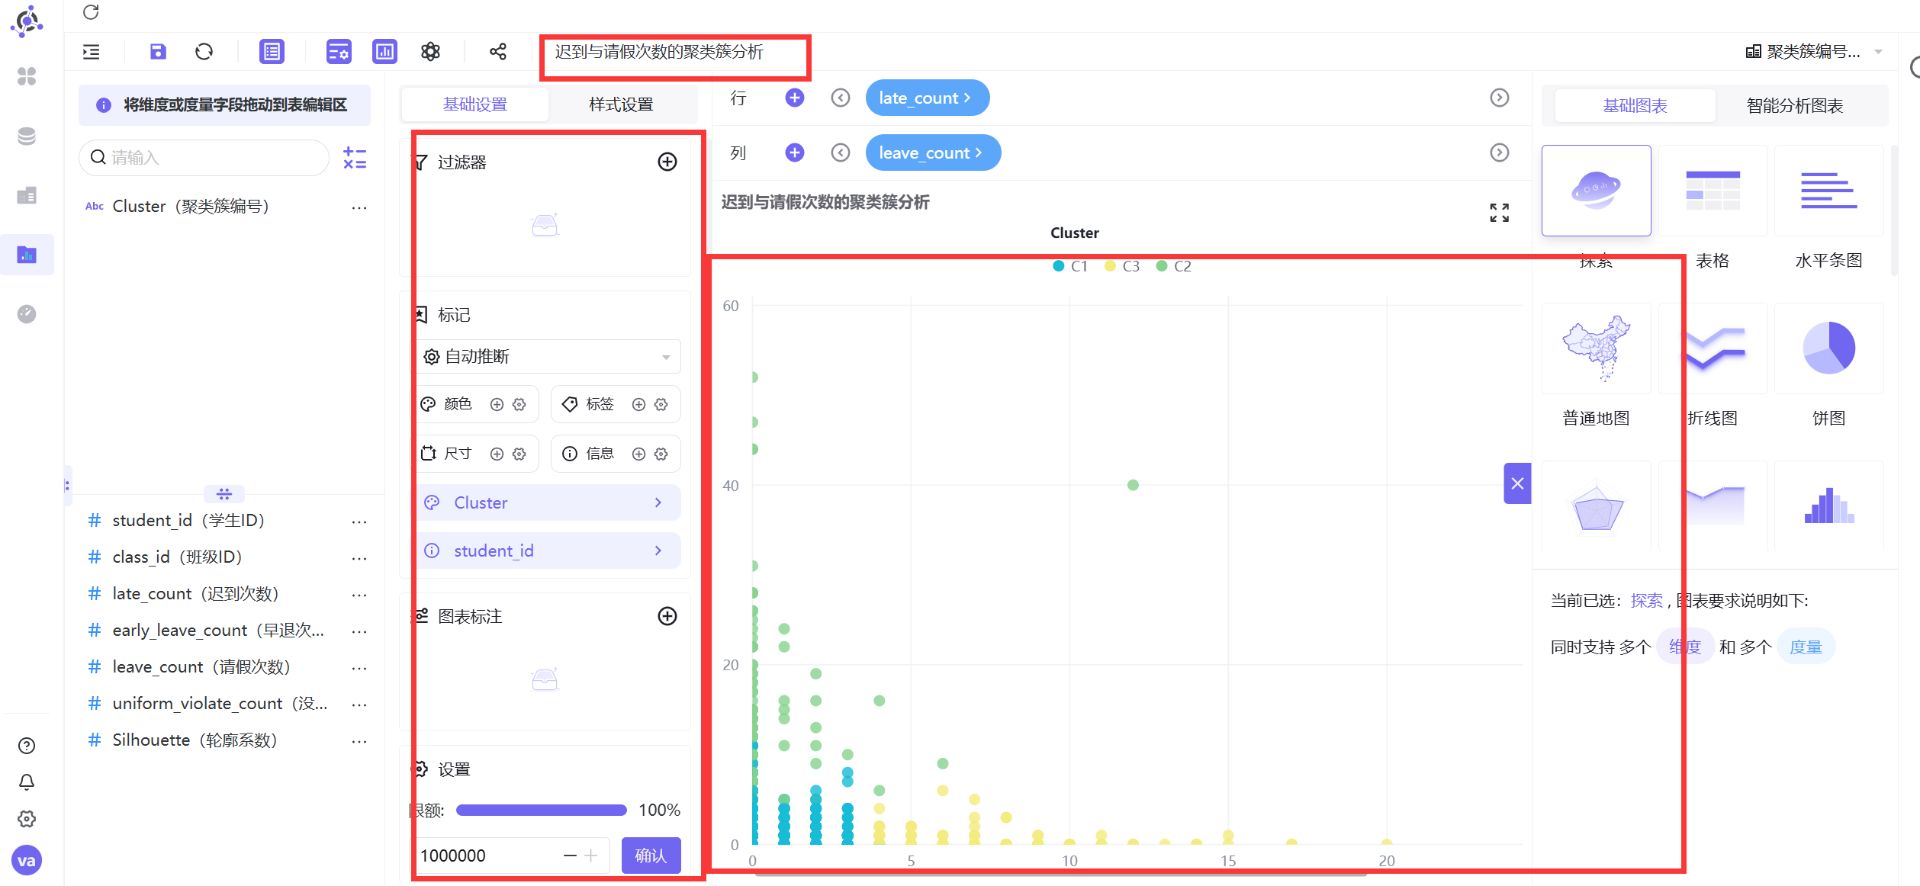Choose the radar chart thumbnail
This screenshot has height=886, width=1920.
pyautogui.click(x=1596, y=507)
